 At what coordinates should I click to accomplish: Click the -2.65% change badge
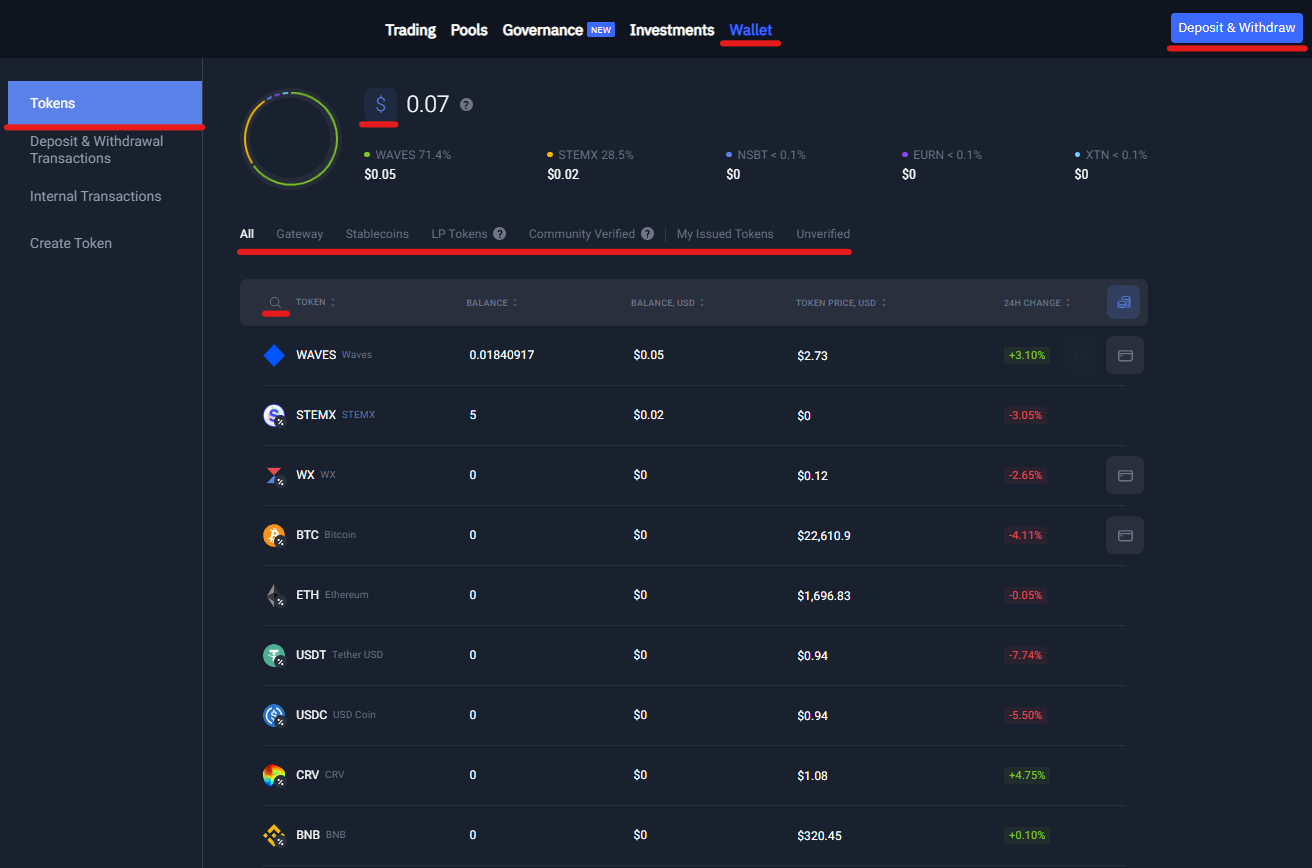tap(1025, 475)
